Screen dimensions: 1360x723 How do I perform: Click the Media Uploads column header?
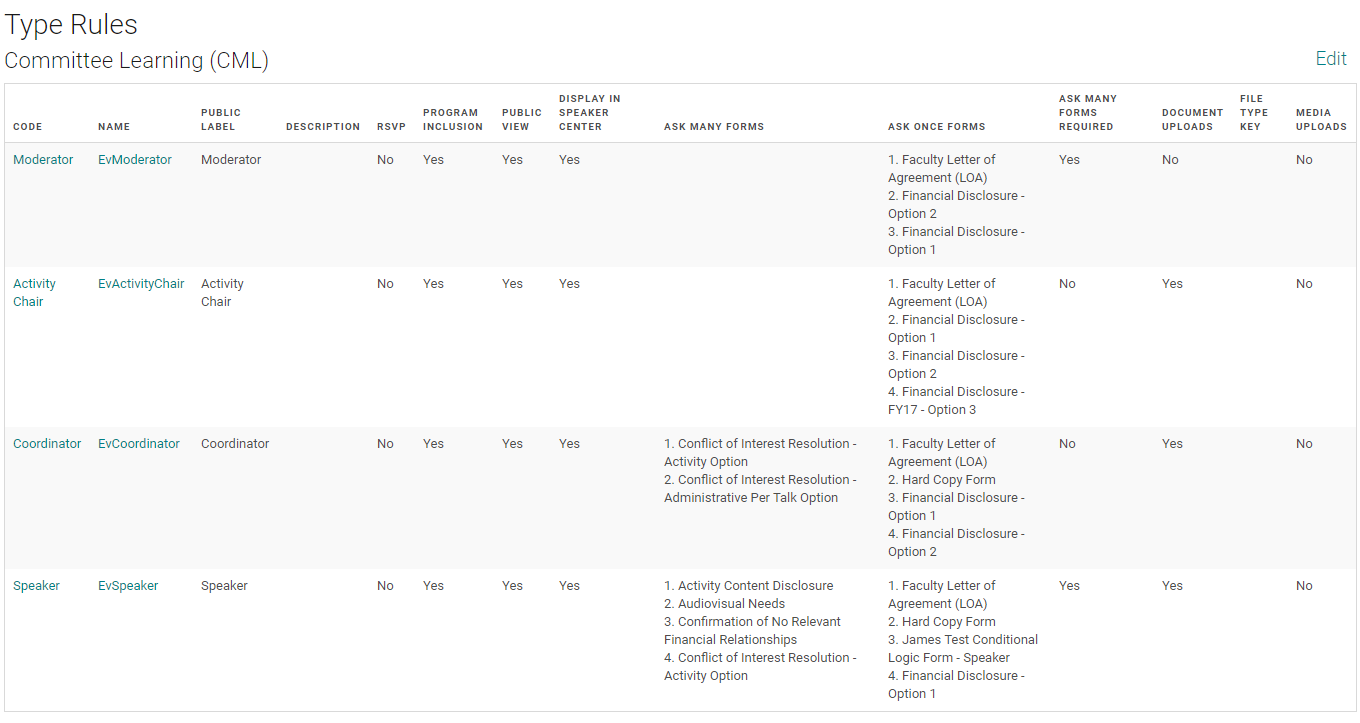click(1321, 120)
